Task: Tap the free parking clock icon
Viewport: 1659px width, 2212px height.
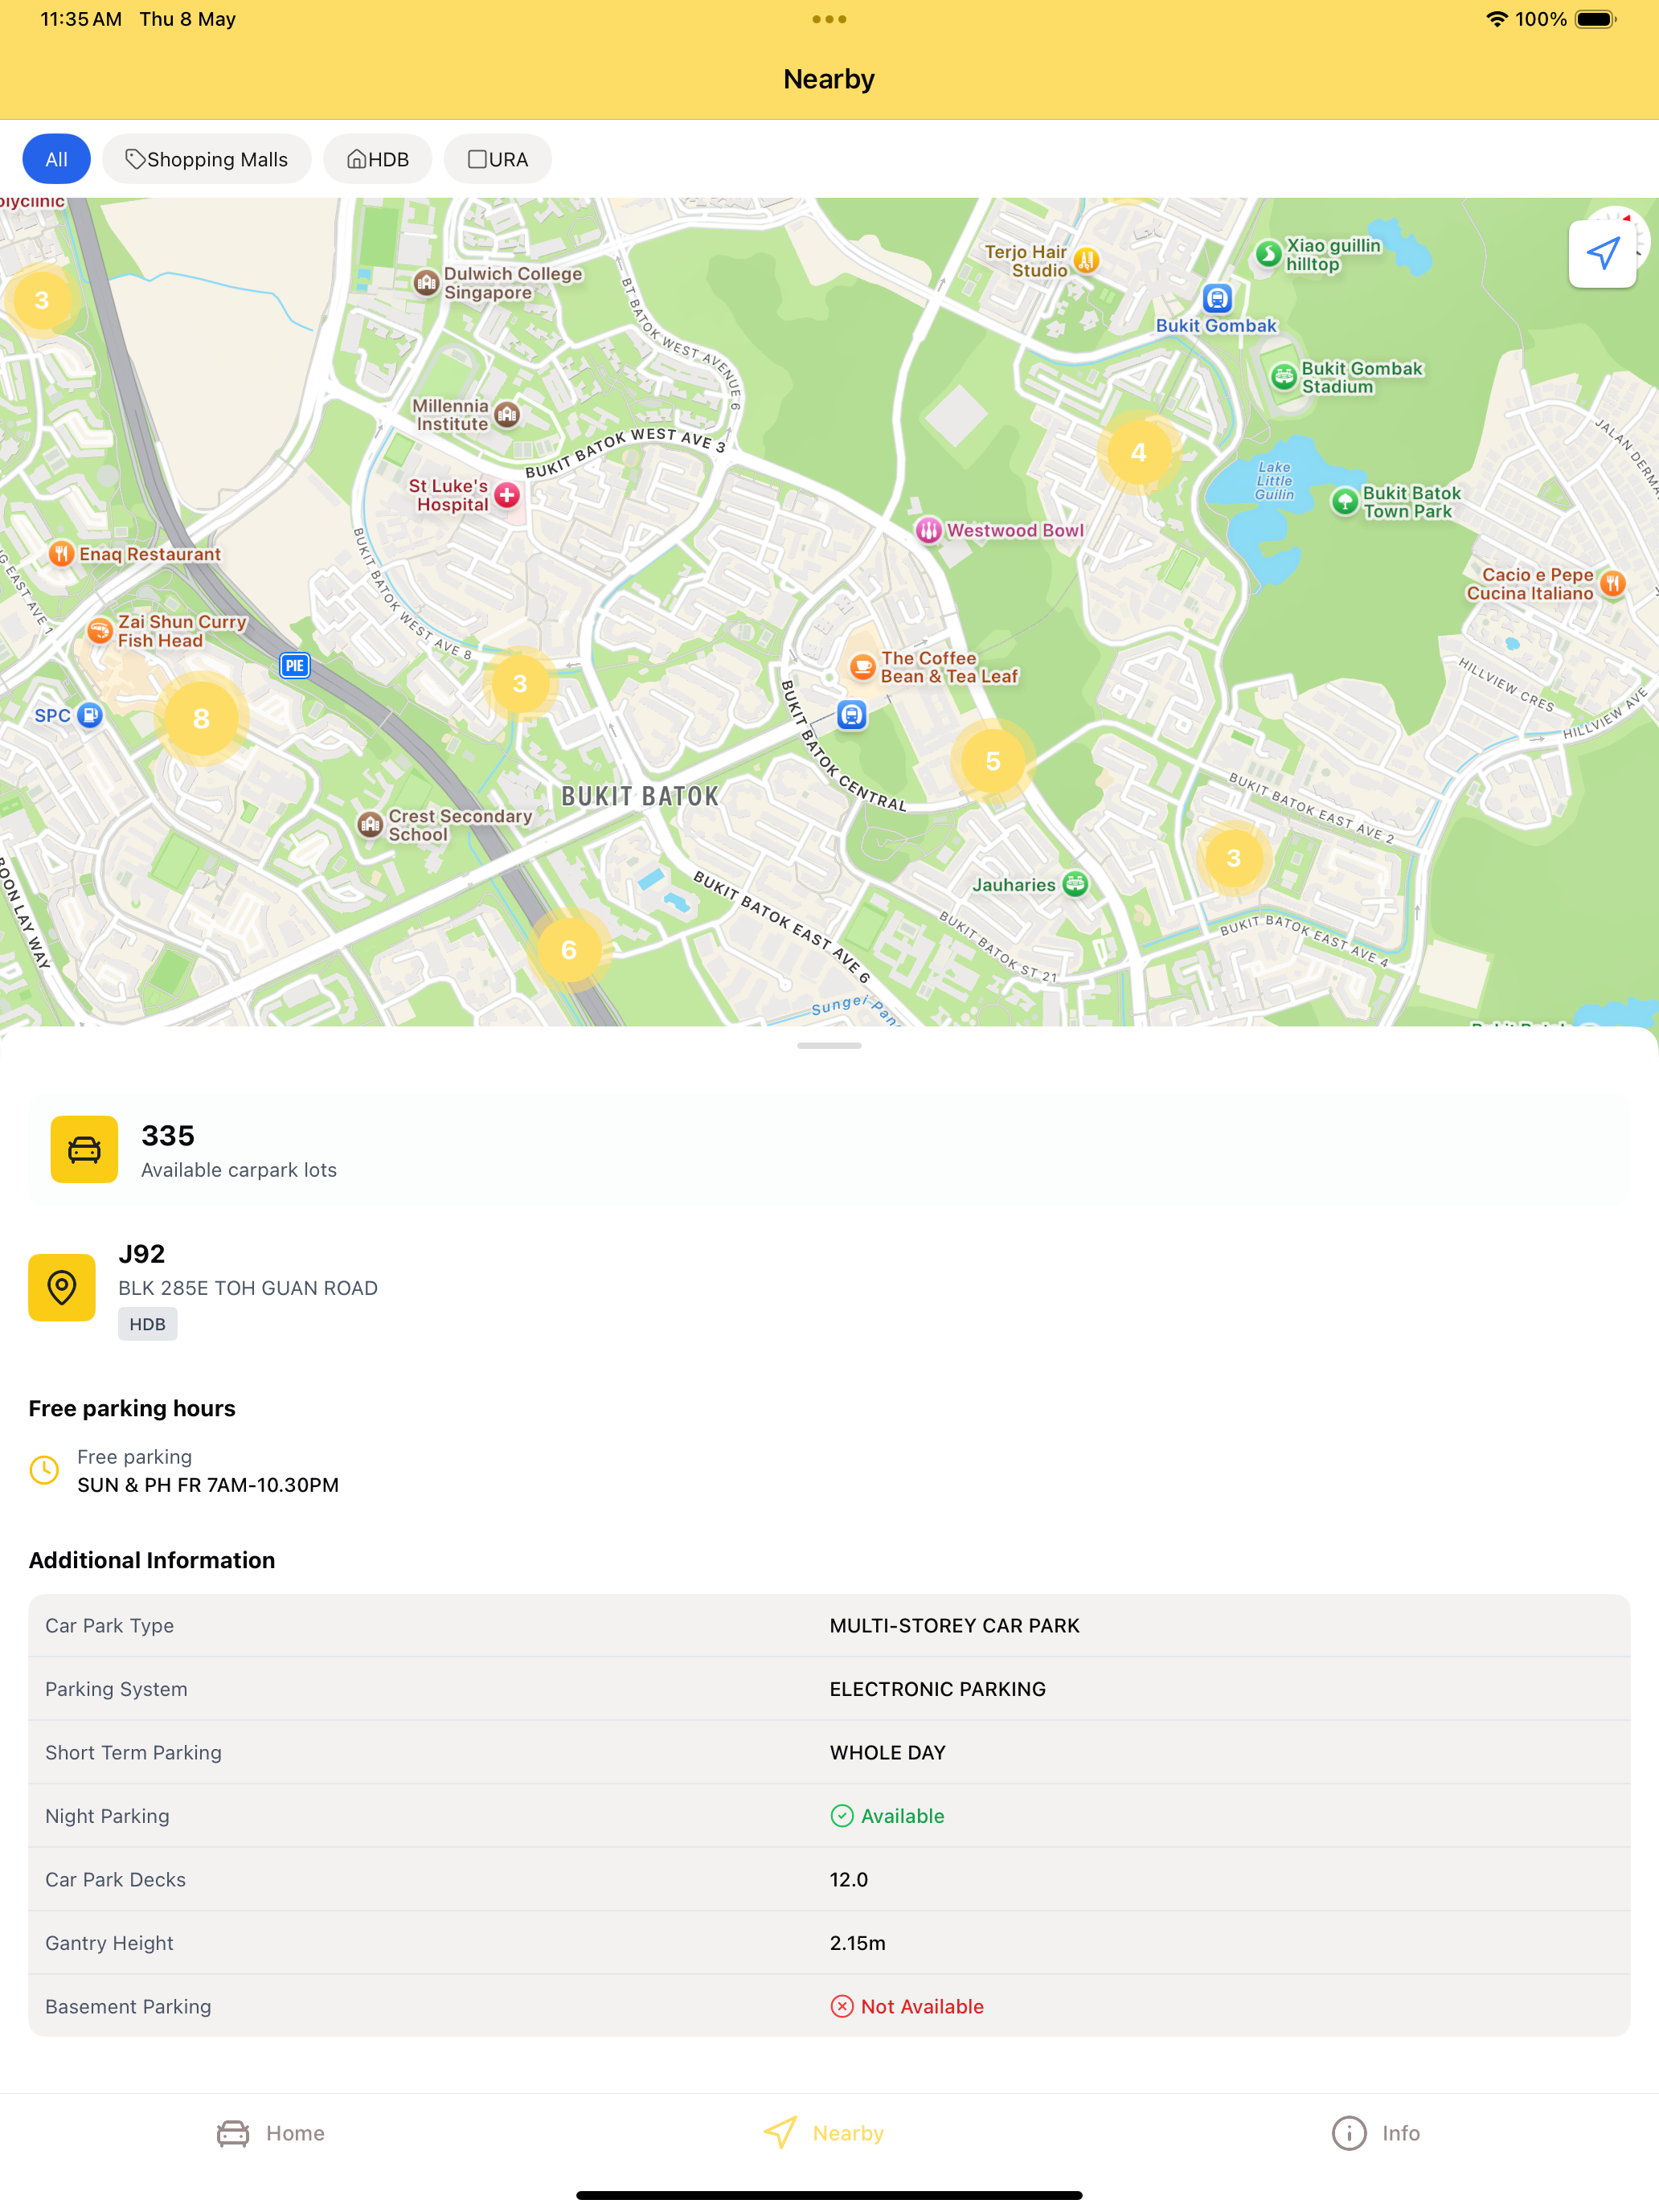Action: pyautogui.click(x=44, y=1470)
